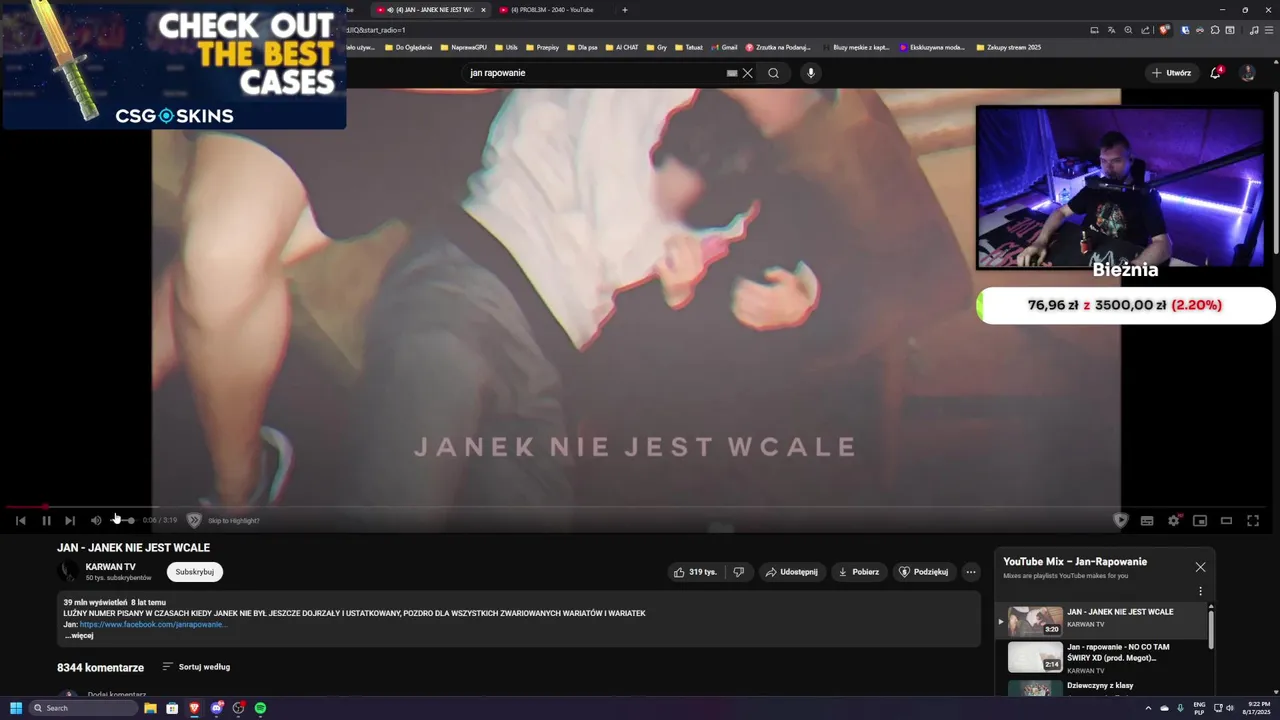Open the YouTube notifications bell
The width and height of the screenshot is (1280, 720).
click(x=1216, y=73)
